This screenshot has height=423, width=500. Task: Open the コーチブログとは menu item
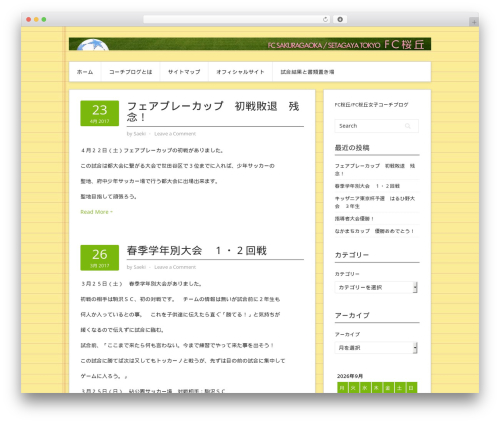pyautogui.click(x=130, y=72)
